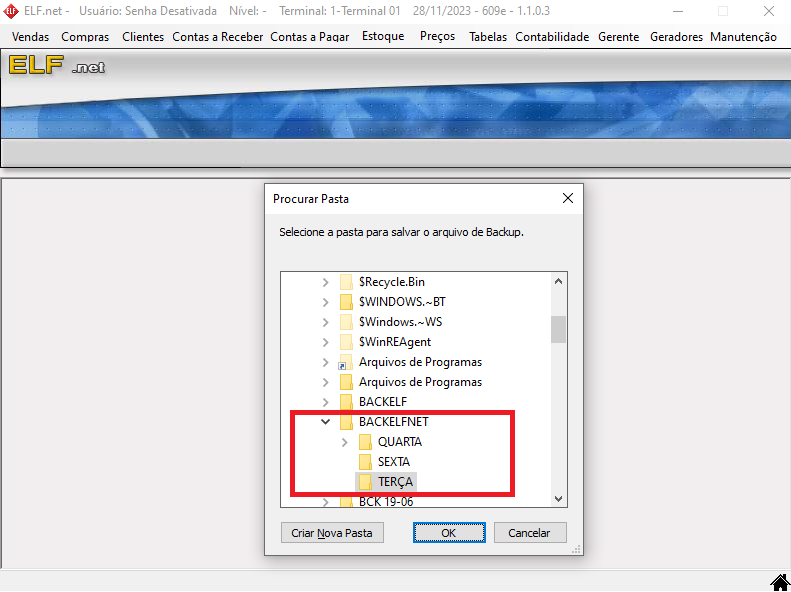Click the scroll down arrow in folder tree
The width and height of the screenshot is (791, 592).
point(558,499)
